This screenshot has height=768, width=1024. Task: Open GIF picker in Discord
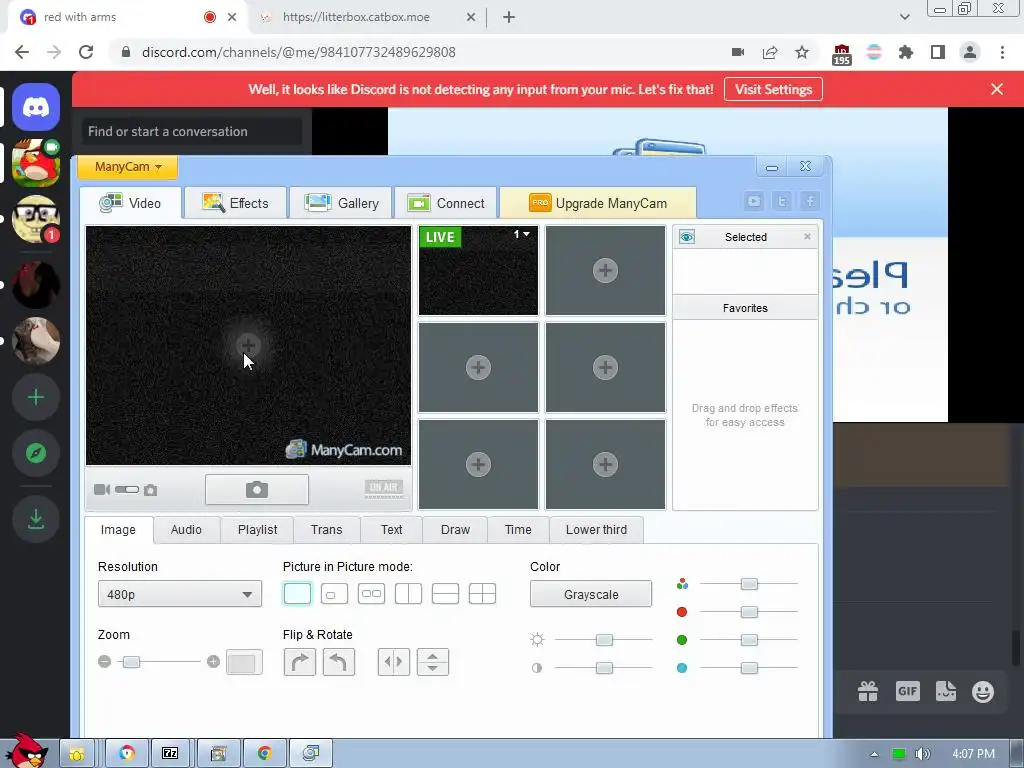pos(908,691)
